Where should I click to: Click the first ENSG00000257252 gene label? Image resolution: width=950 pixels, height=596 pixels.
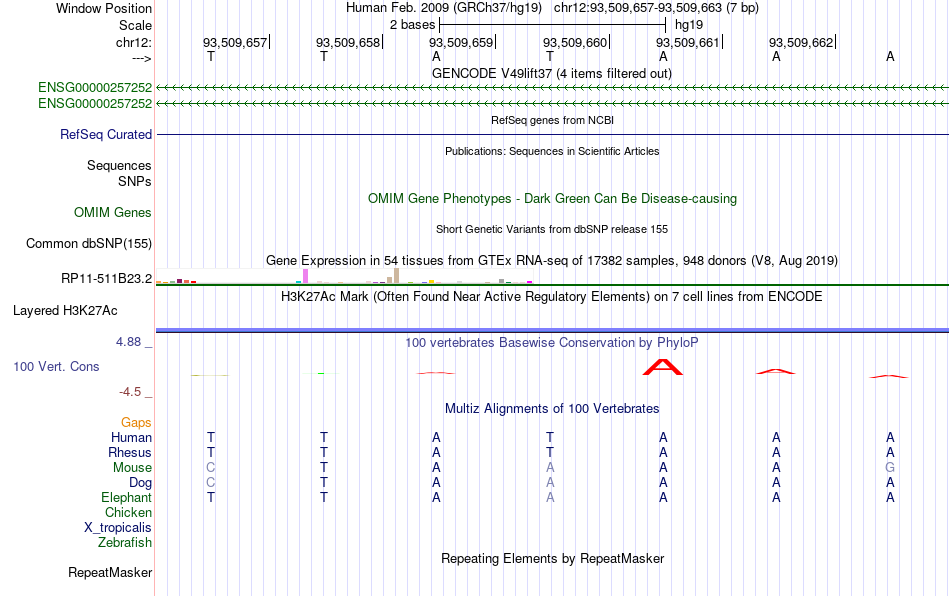(x=95, y=87)
